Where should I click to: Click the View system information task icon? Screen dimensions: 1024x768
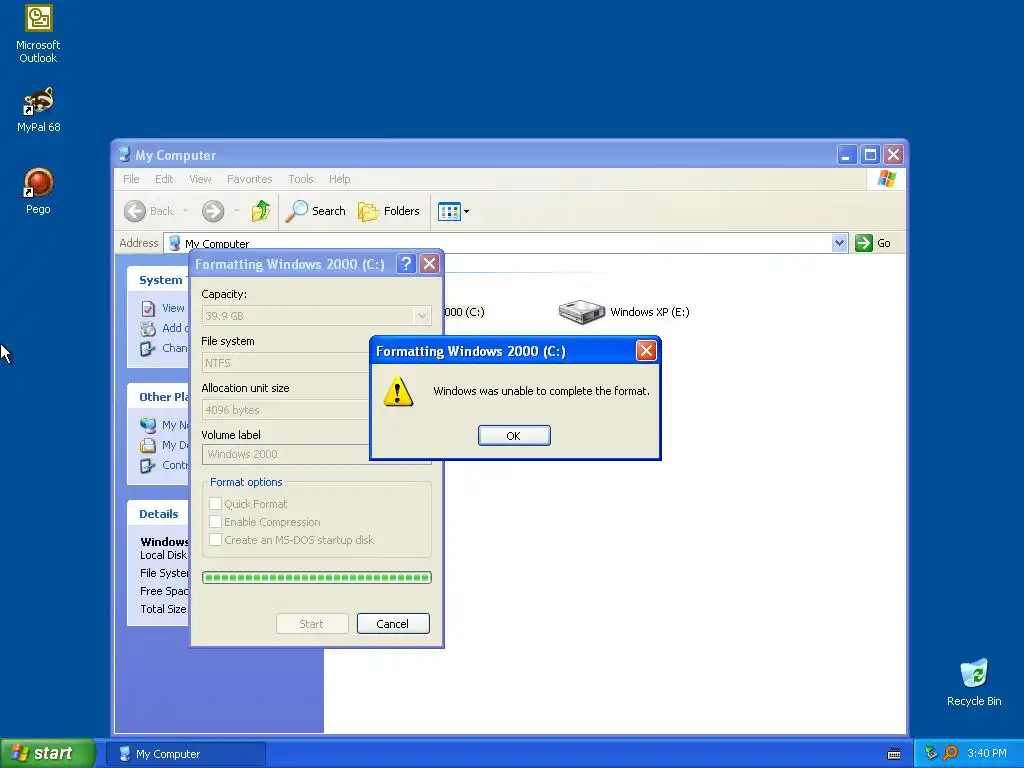148,308
